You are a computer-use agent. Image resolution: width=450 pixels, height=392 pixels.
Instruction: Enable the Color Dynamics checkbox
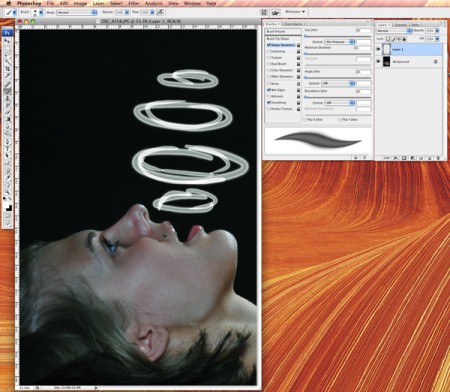(x=269, y=70)
